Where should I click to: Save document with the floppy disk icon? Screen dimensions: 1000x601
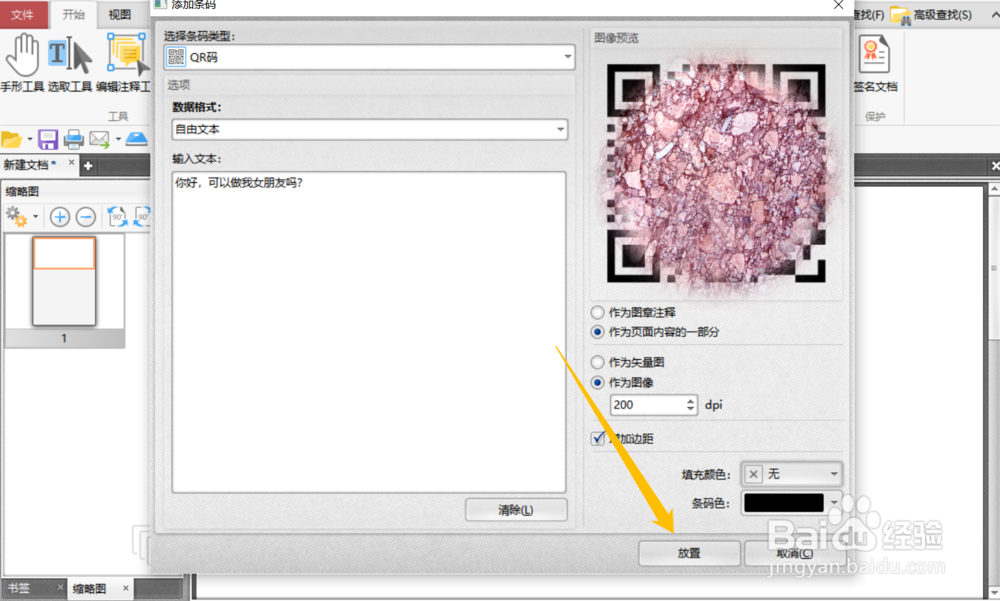click(48, 139)
